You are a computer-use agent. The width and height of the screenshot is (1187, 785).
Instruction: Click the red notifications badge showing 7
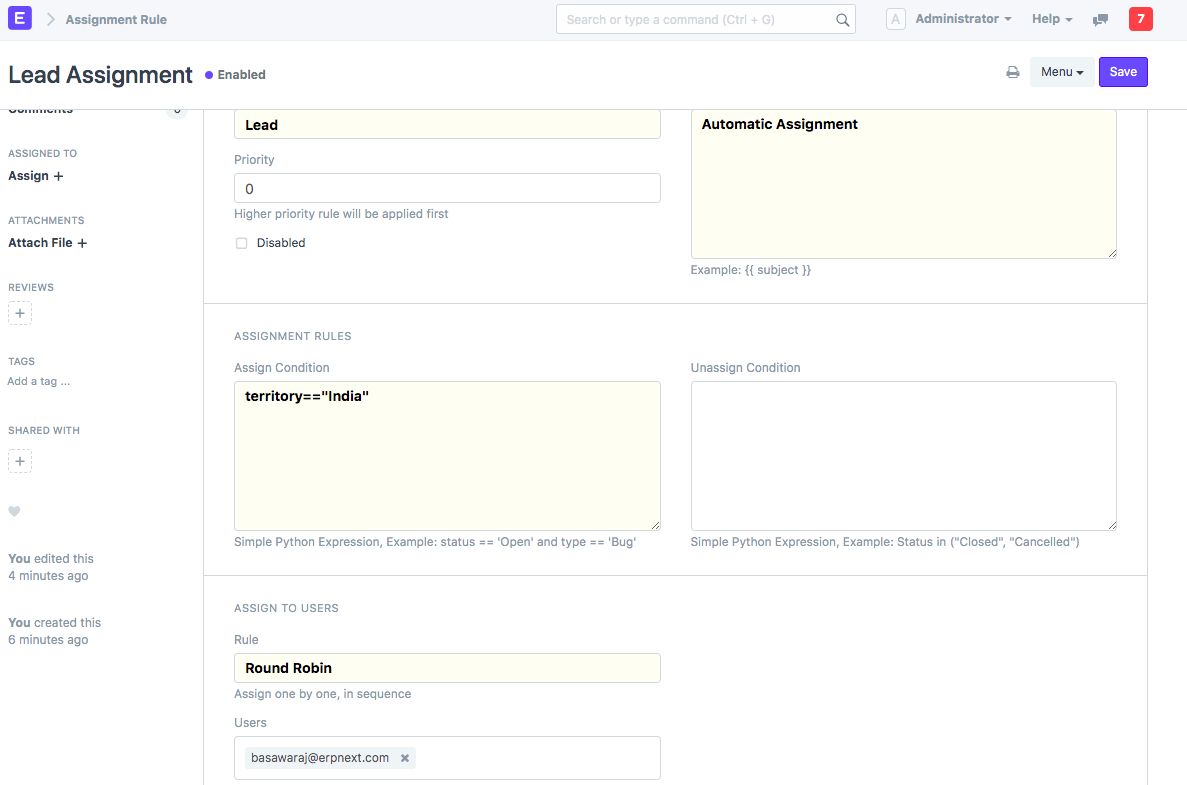(1140, 19)
